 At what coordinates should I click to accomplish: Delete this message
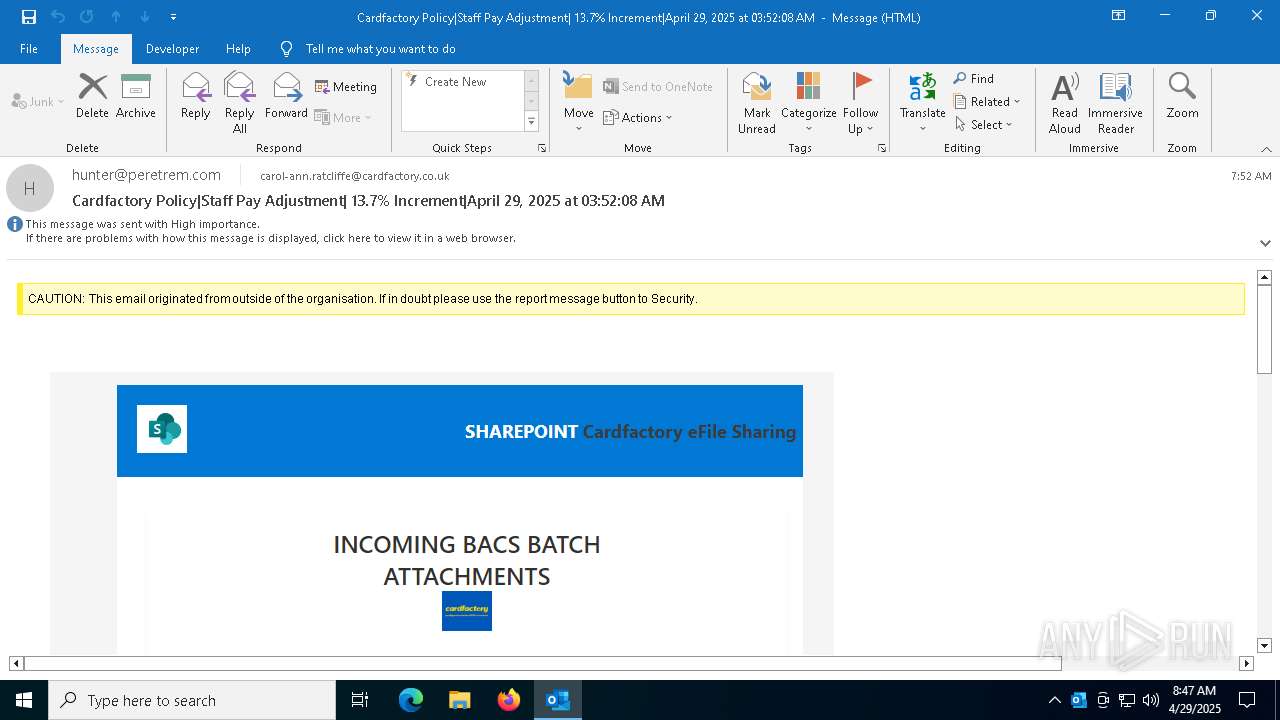(92, 96)
